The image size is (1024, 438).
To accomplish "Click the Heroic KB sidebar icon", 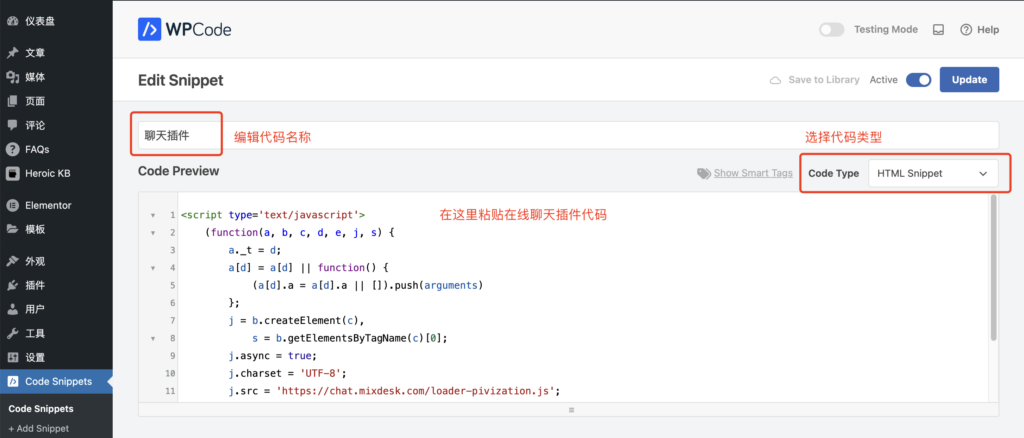I will click(12, 174).
